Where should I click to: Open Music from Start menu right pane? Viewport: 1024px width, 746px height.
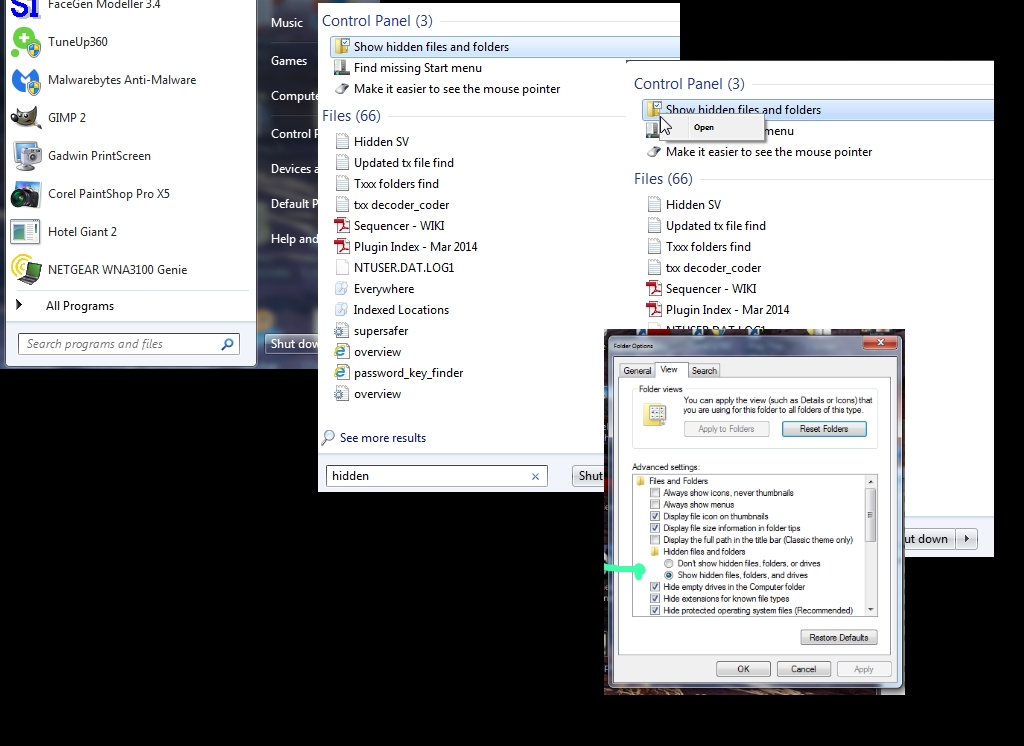(287, 23)
